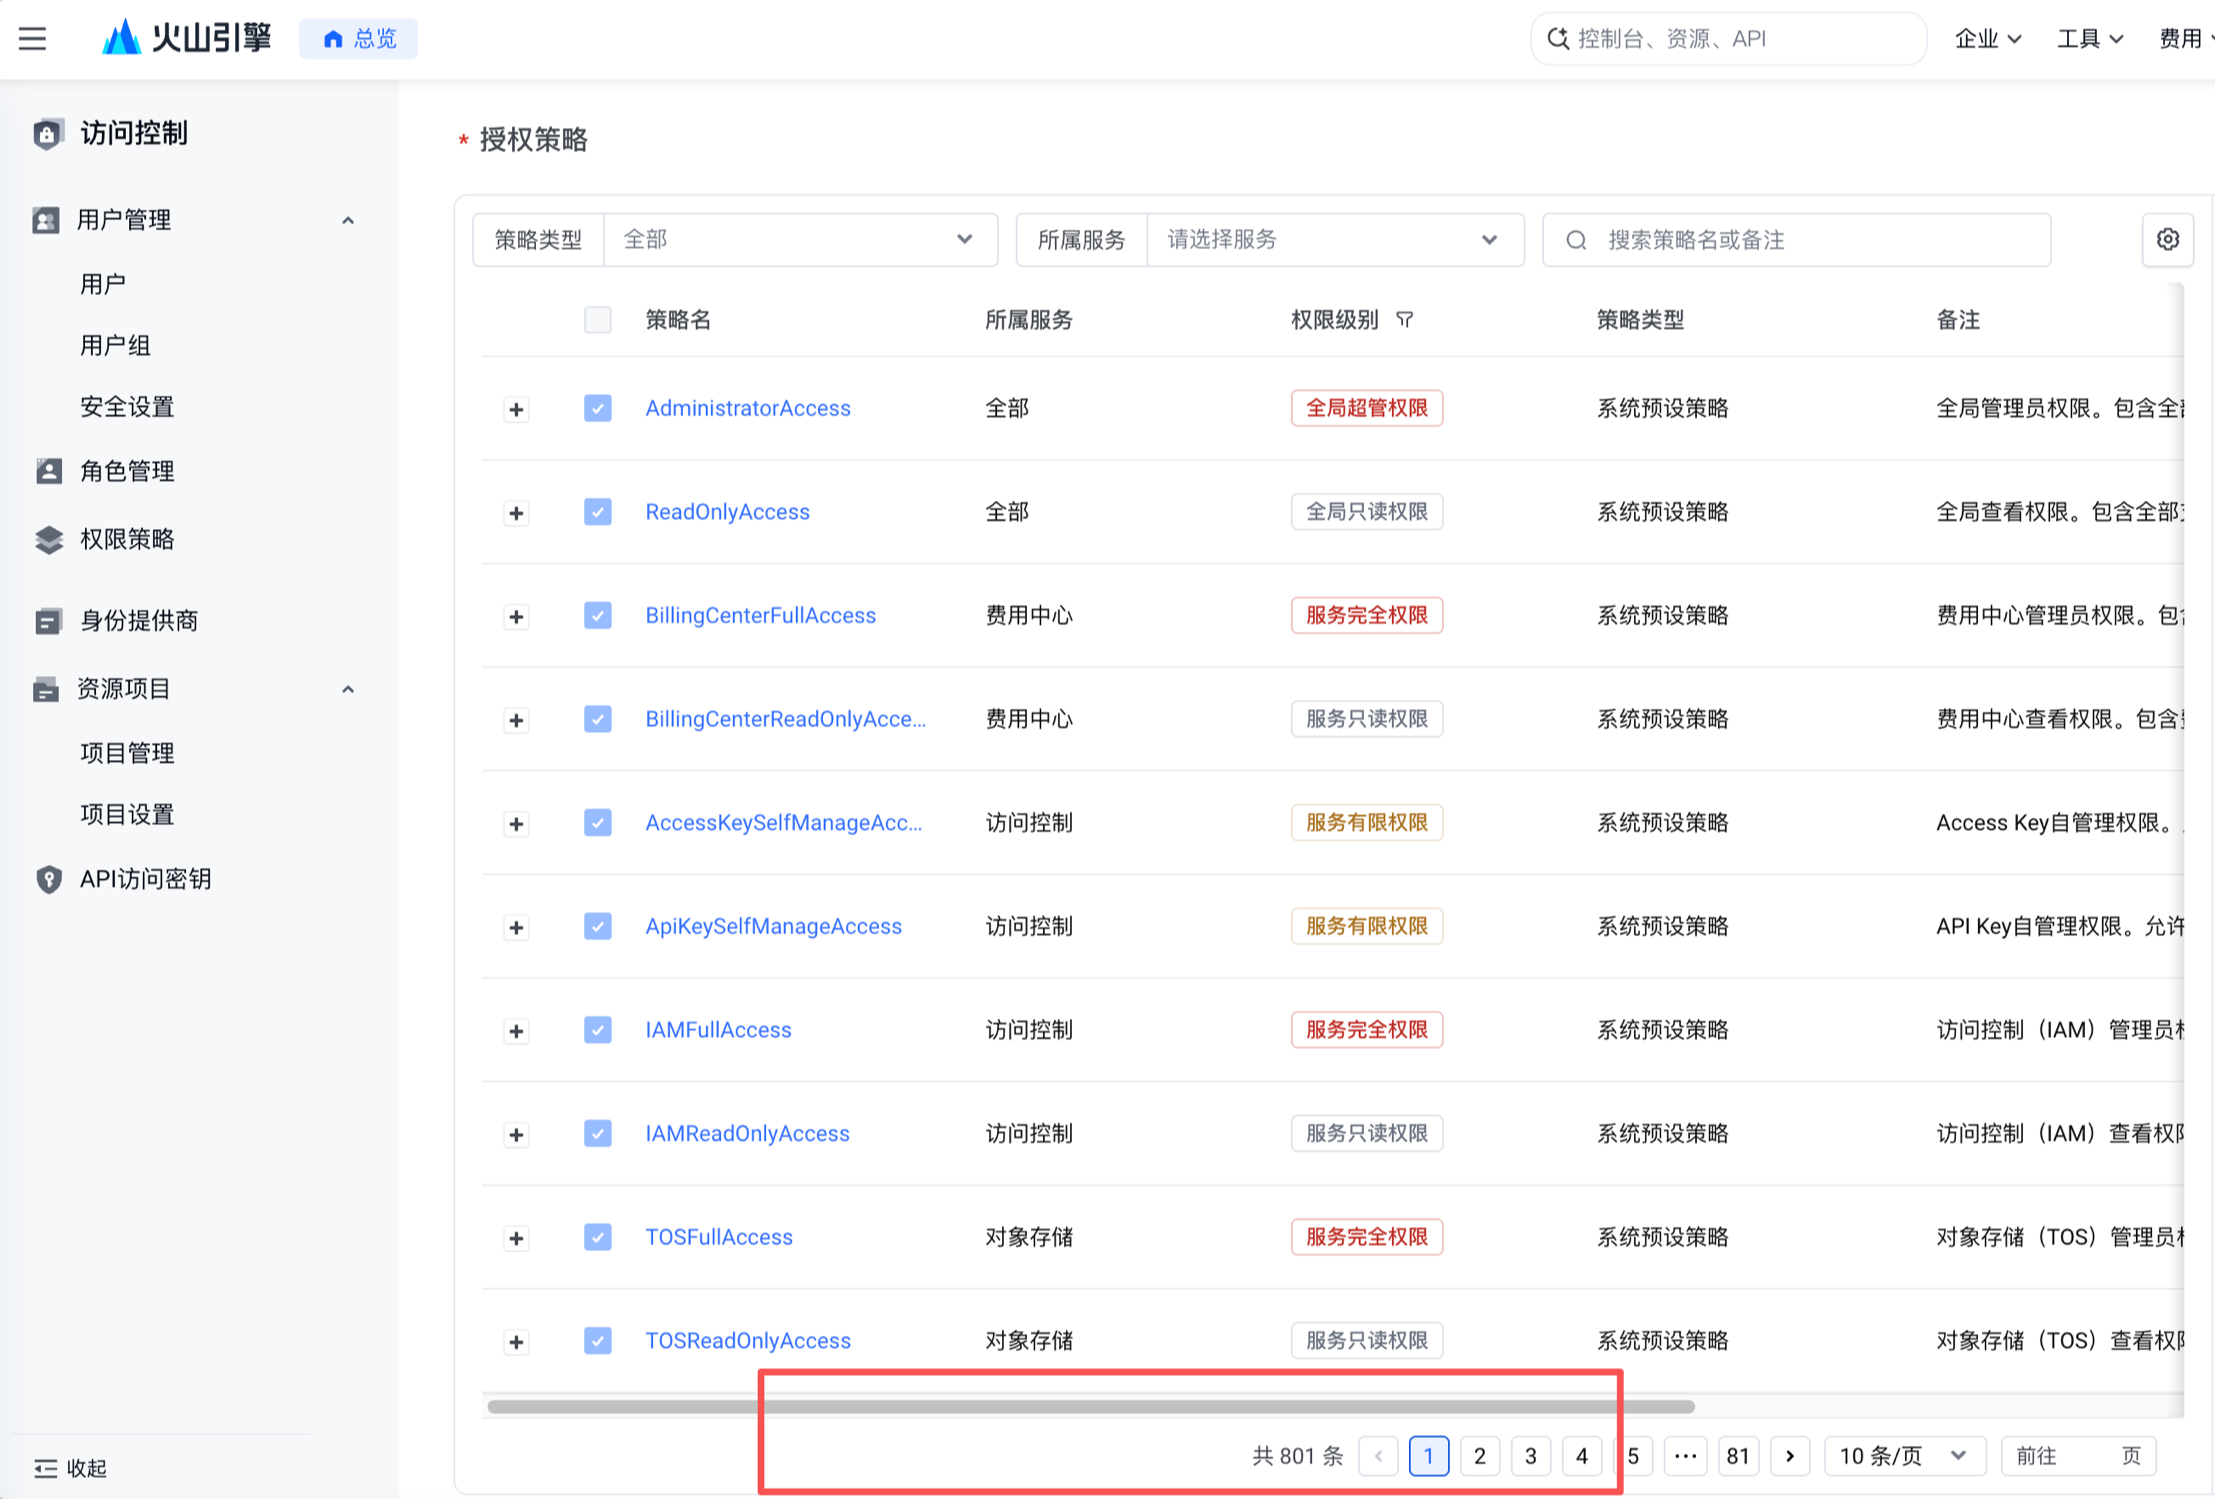Open table column settings gear

pos(2167,240)
